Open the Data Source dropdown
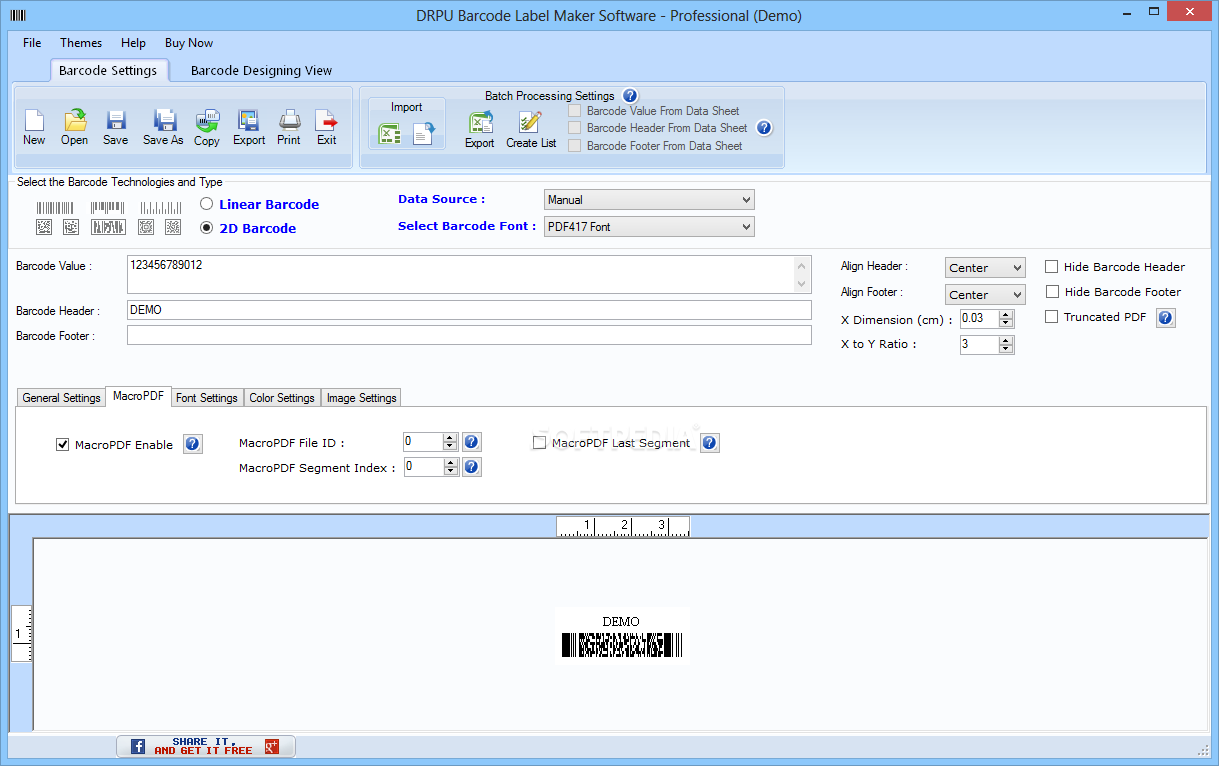Screen dimensions: 1219x766 click(x=649, y=200)
